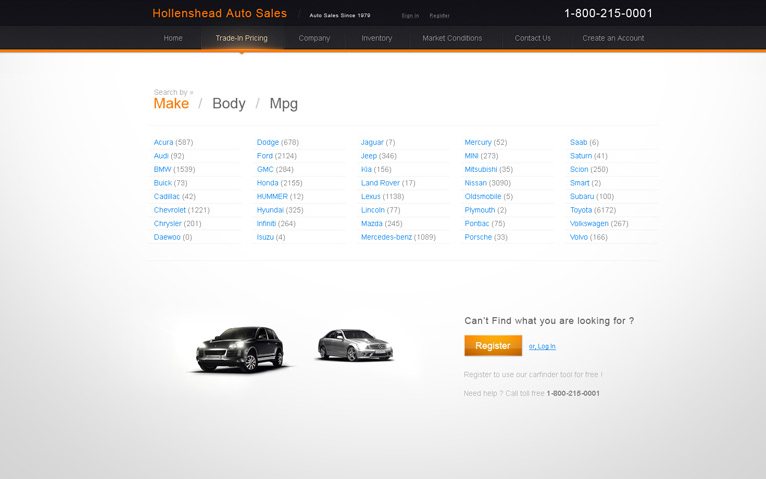Viewport: 766px width, 479px height.
Task: Open Market Conditions in navigation
Action: point(452,38)
